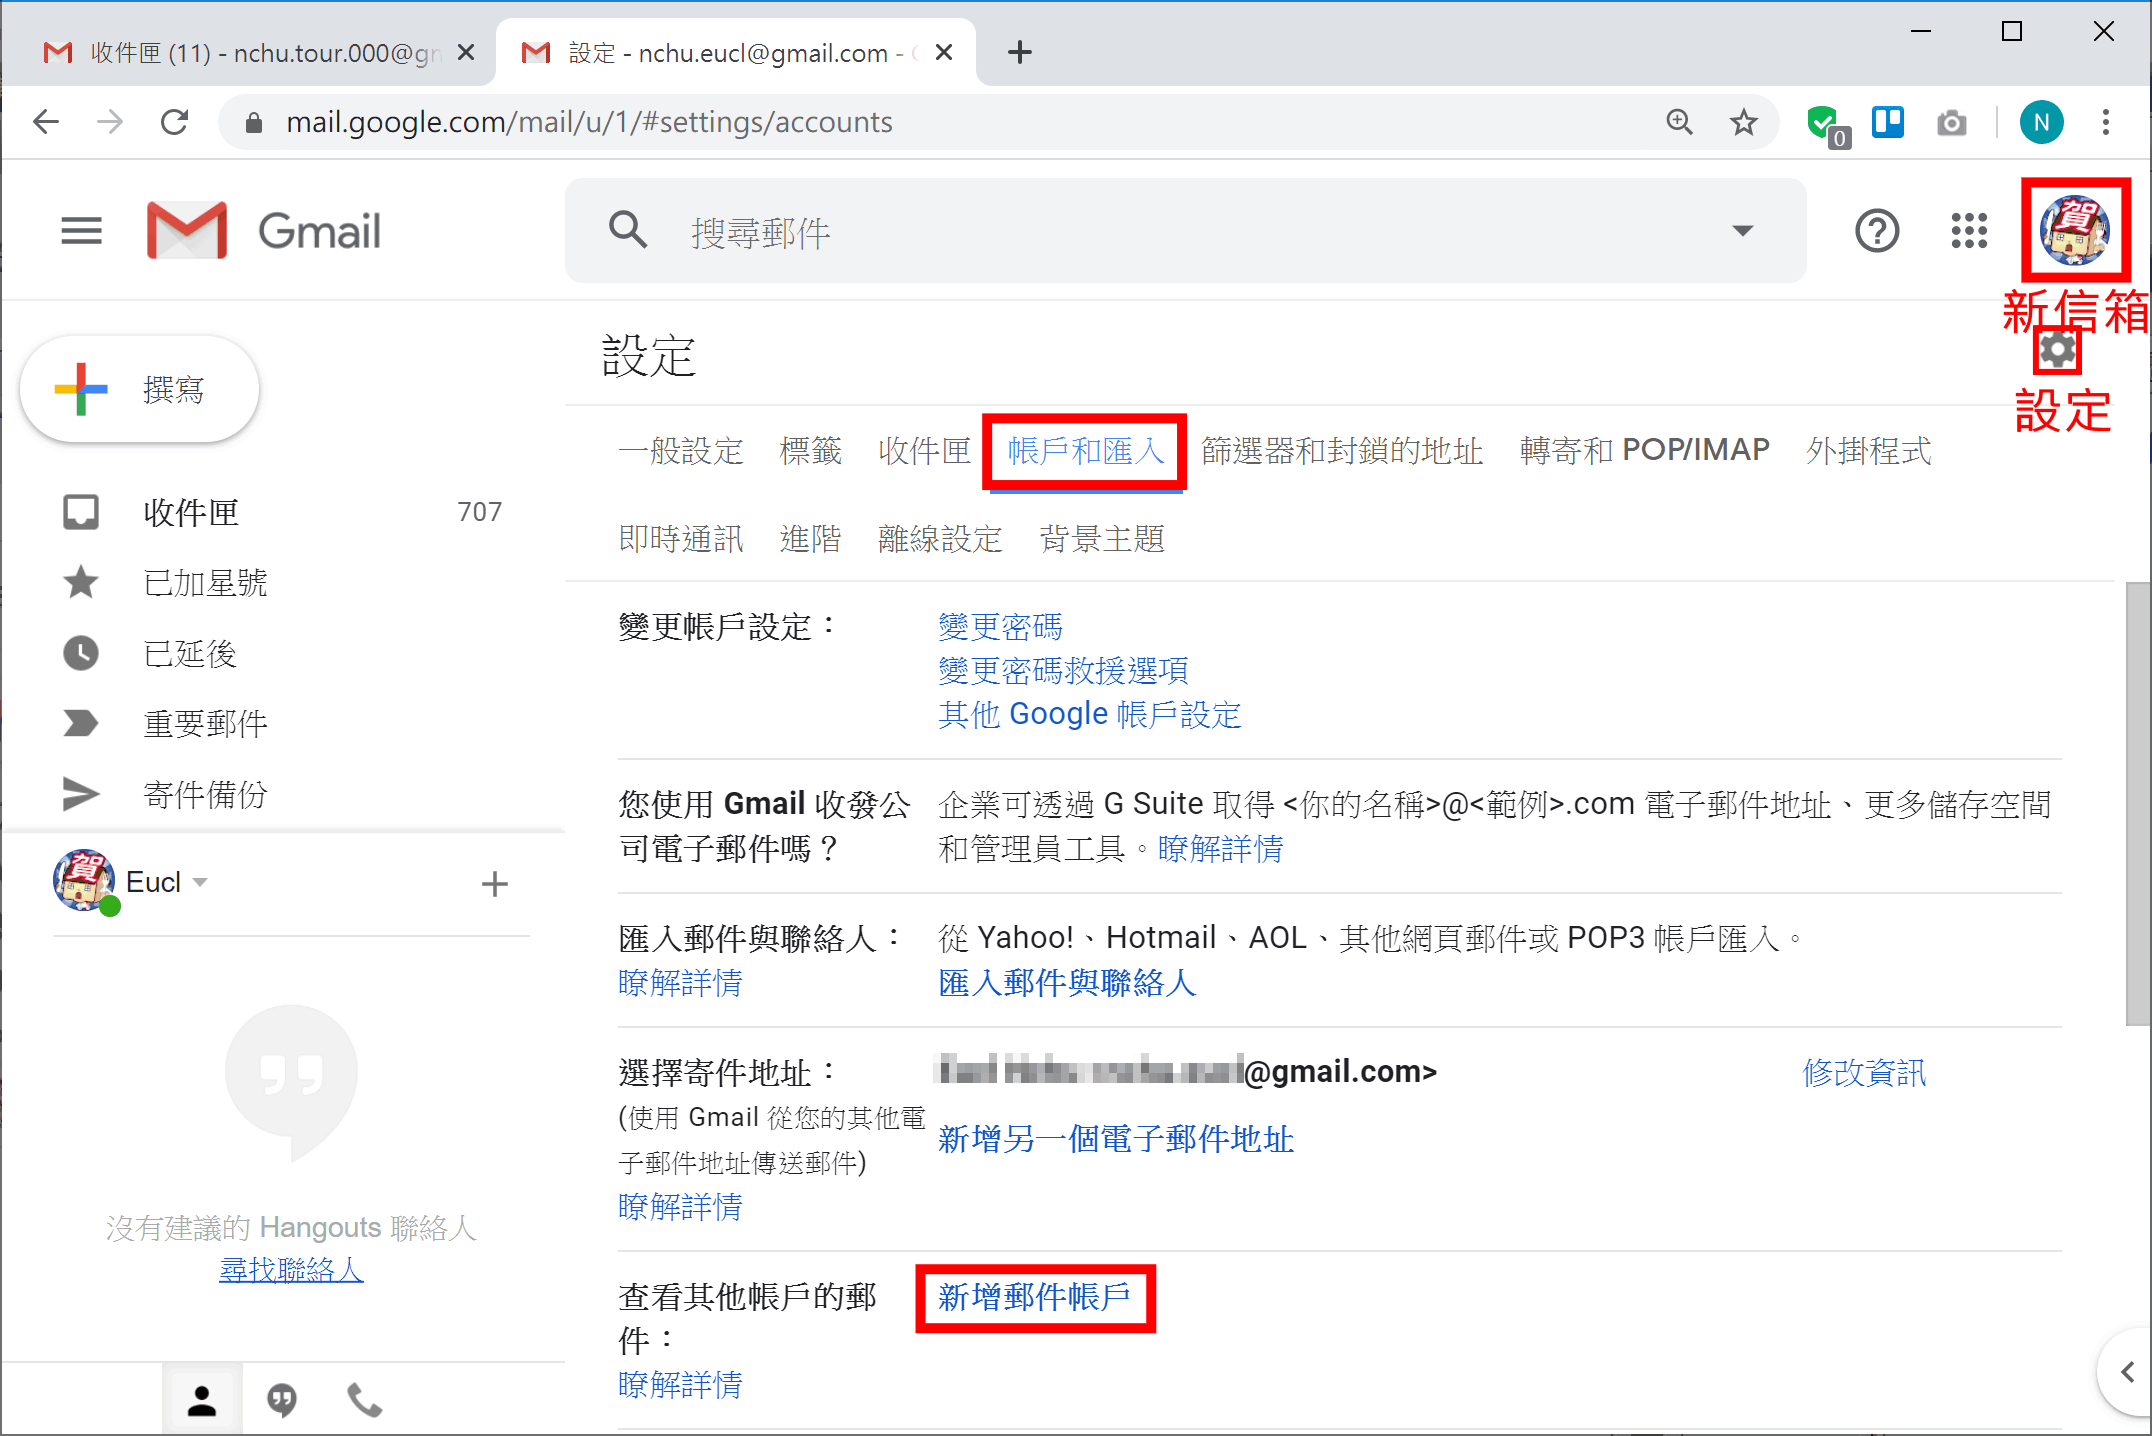Switch to the 帳戶和匯入 settings tab

click(1085, 451)
